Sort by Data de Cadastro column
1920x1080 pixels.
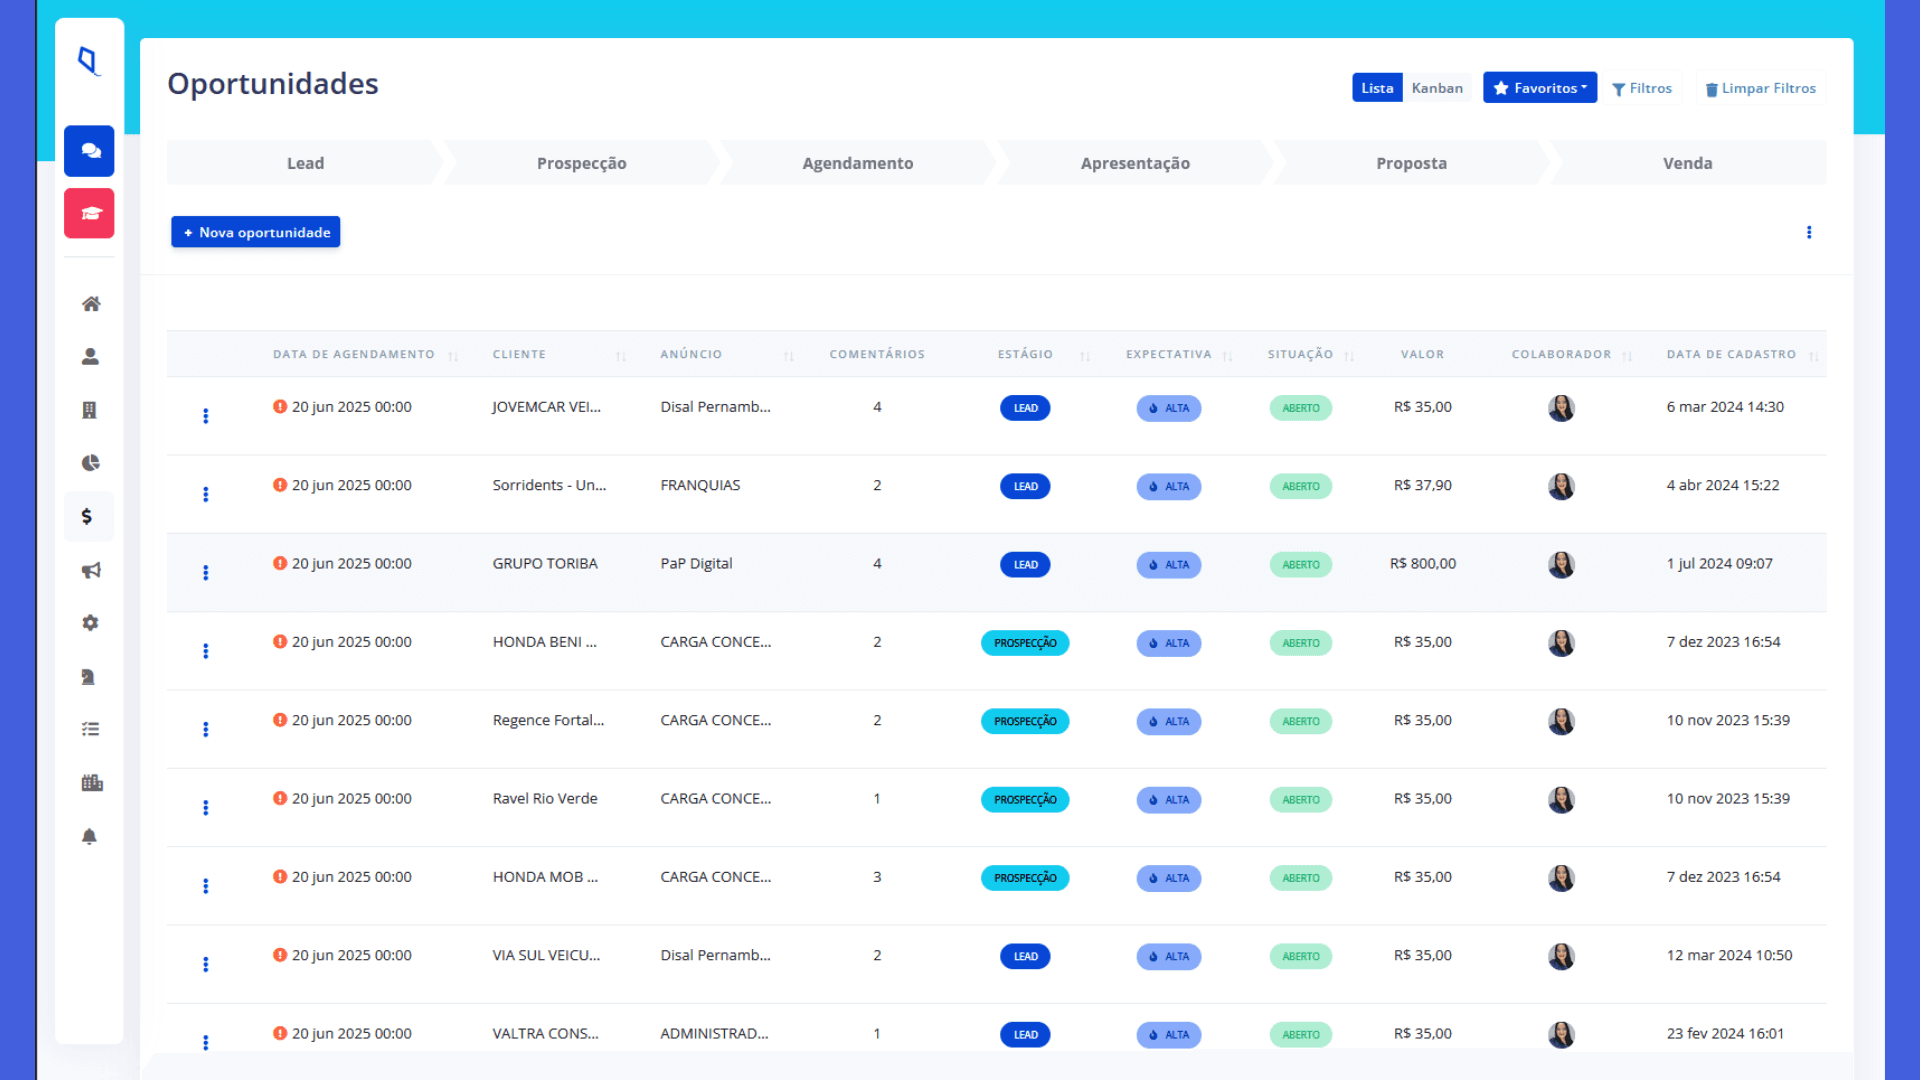[1813, 356]
